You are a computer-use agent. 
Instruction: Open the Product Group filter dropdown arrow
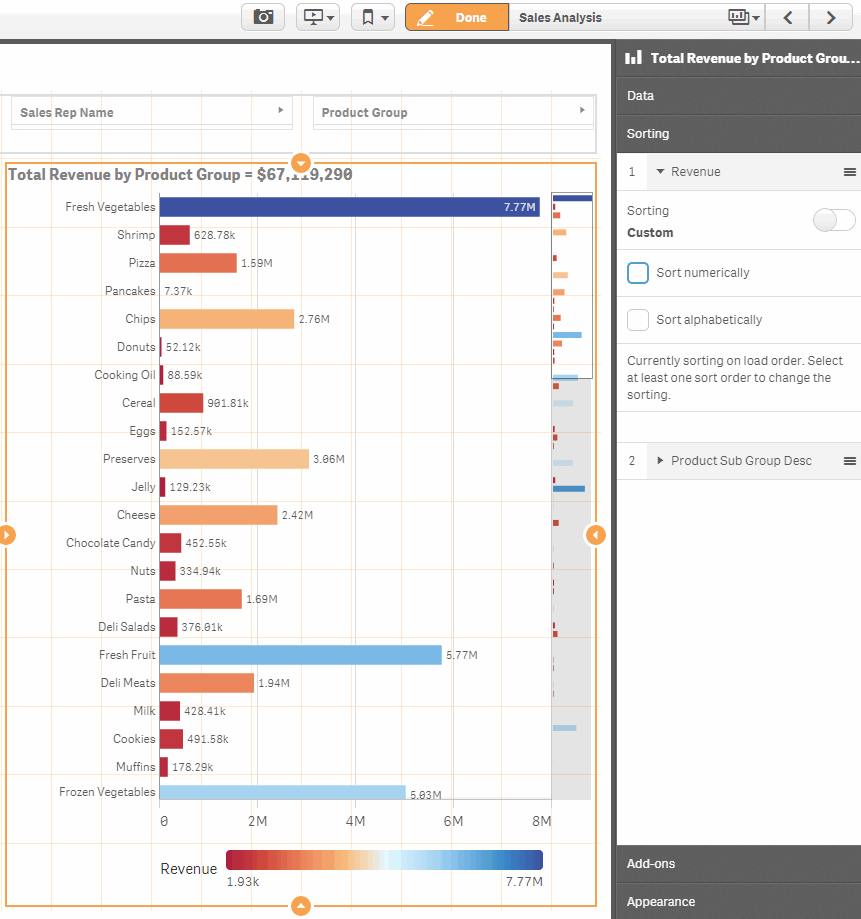(x=581, y=111)
